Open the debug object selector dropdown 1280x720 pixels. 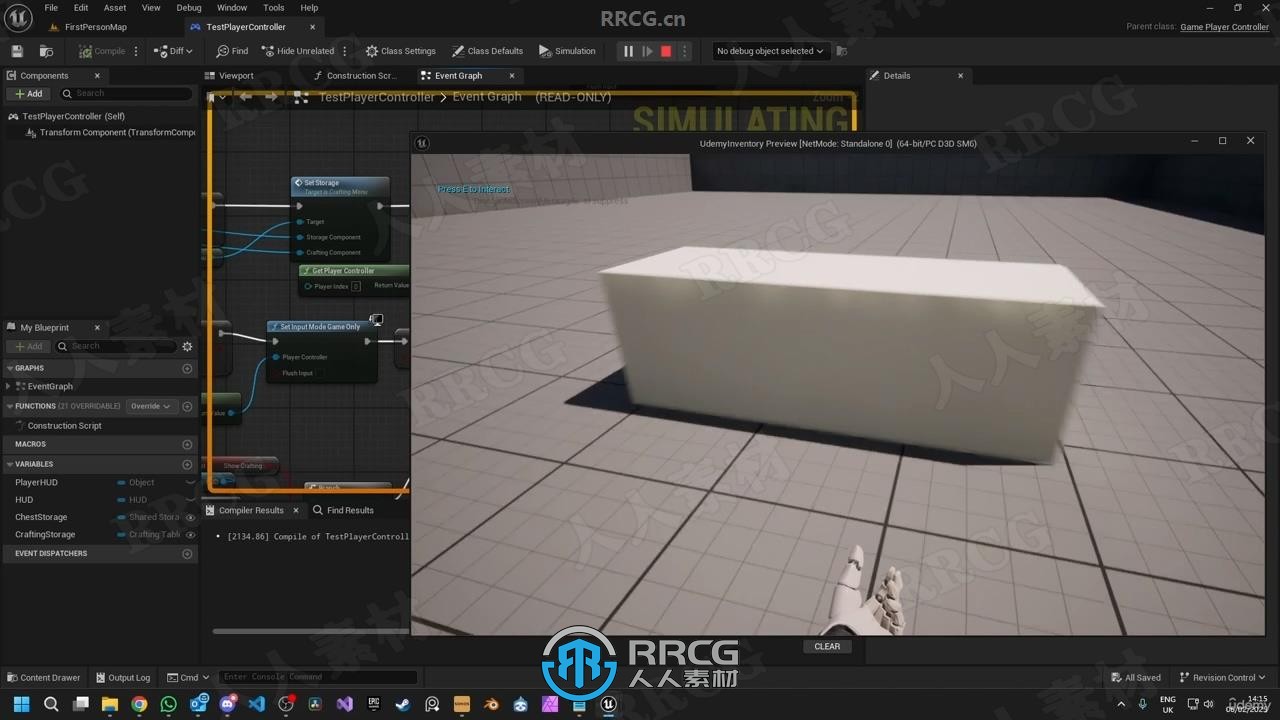tap(770, 51)
